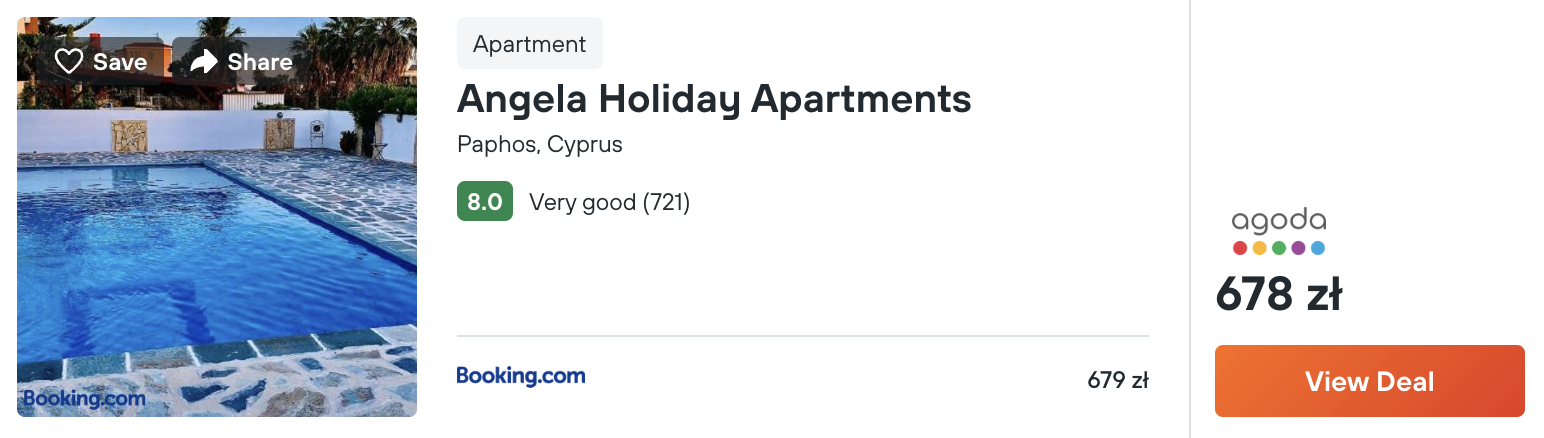This screenshot has height=438, width=1544.
Task: Click the Paphos, Cyprus location text
Action: [x=540, y=144]
